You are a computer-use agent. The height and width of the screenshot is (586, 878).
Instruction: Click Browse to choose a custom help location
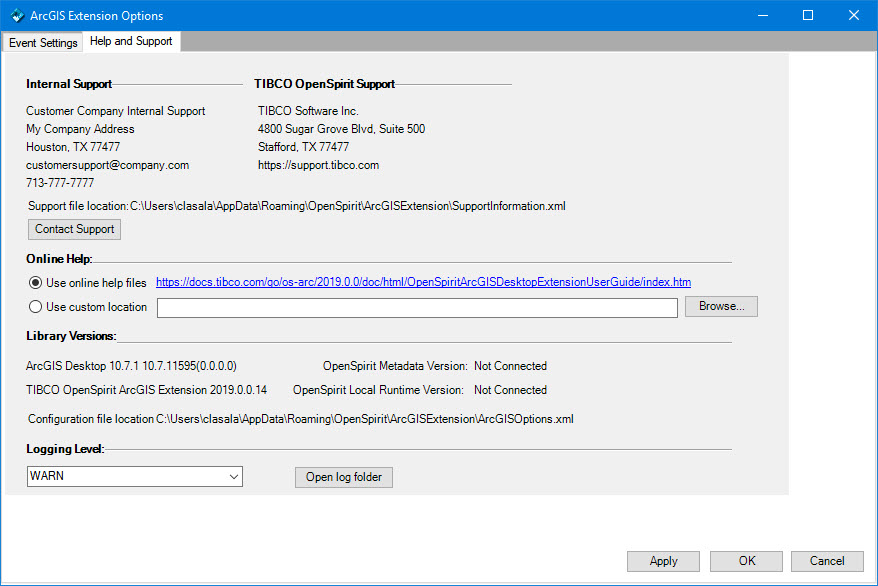721,306
